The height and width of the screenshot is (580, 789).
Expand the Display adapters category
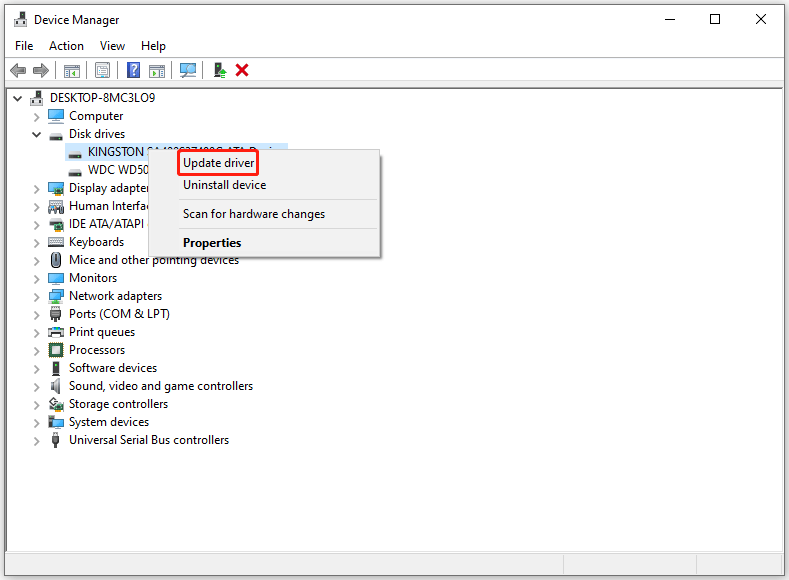point(36,189)
